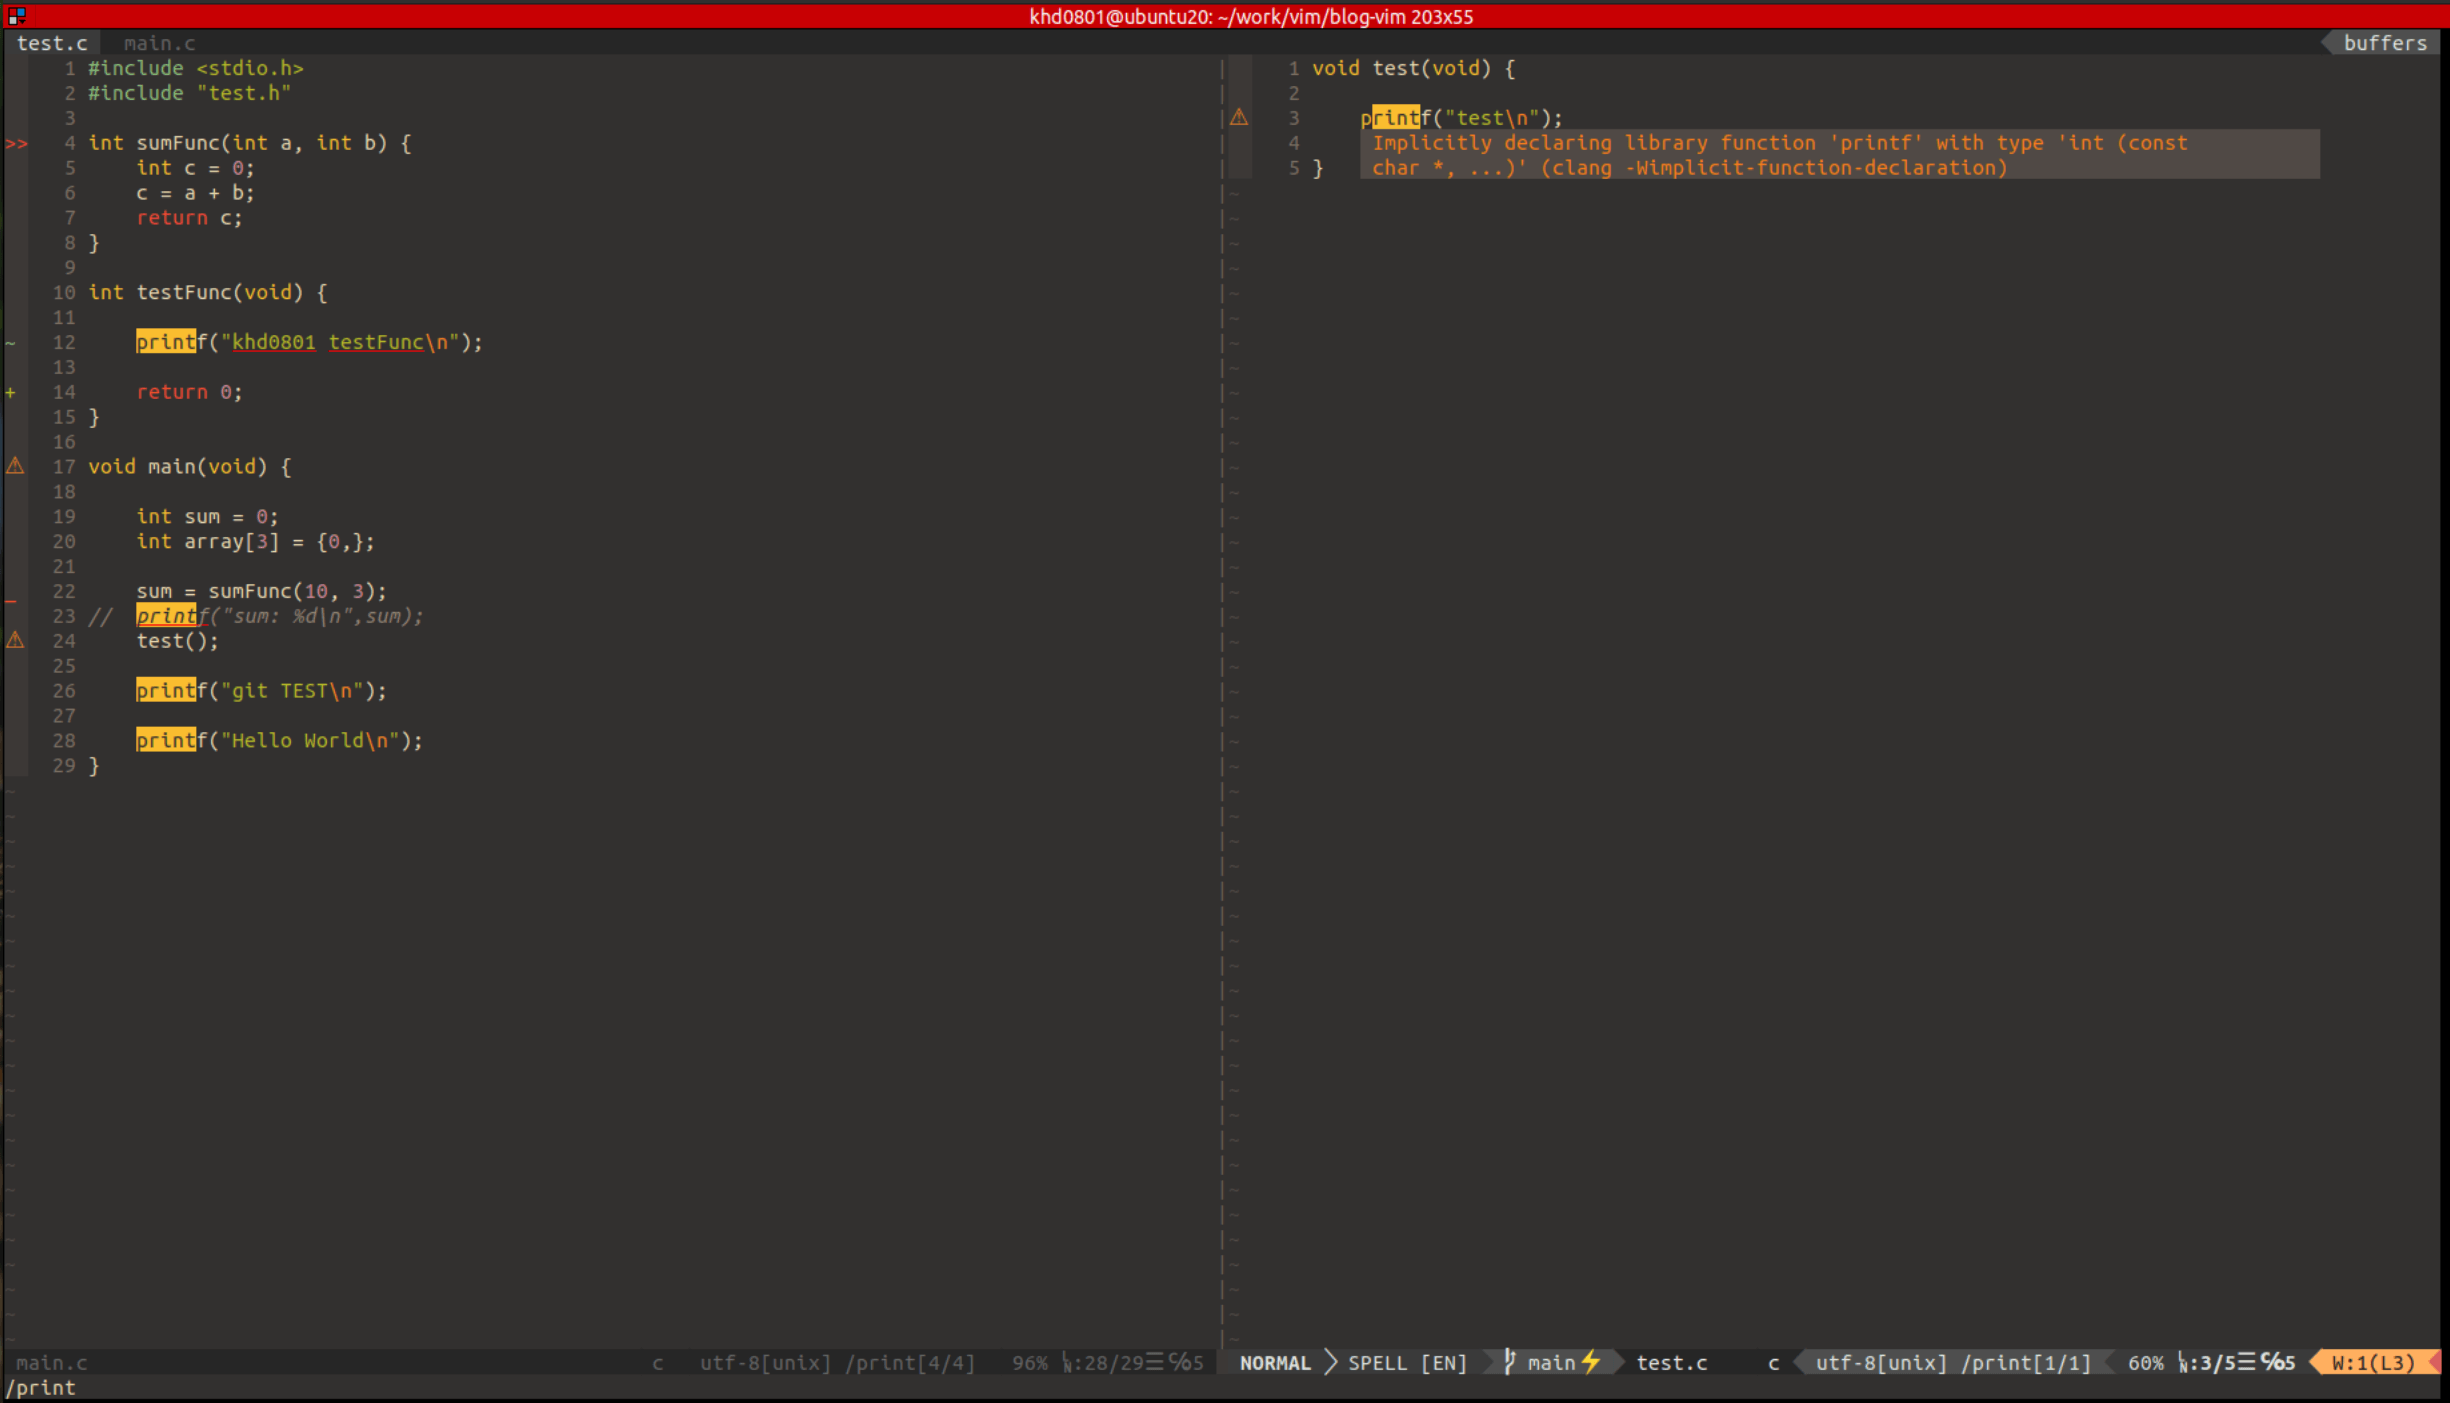
Task: Click the red minus git sign near line 22
Action: (x=11, y=602)
